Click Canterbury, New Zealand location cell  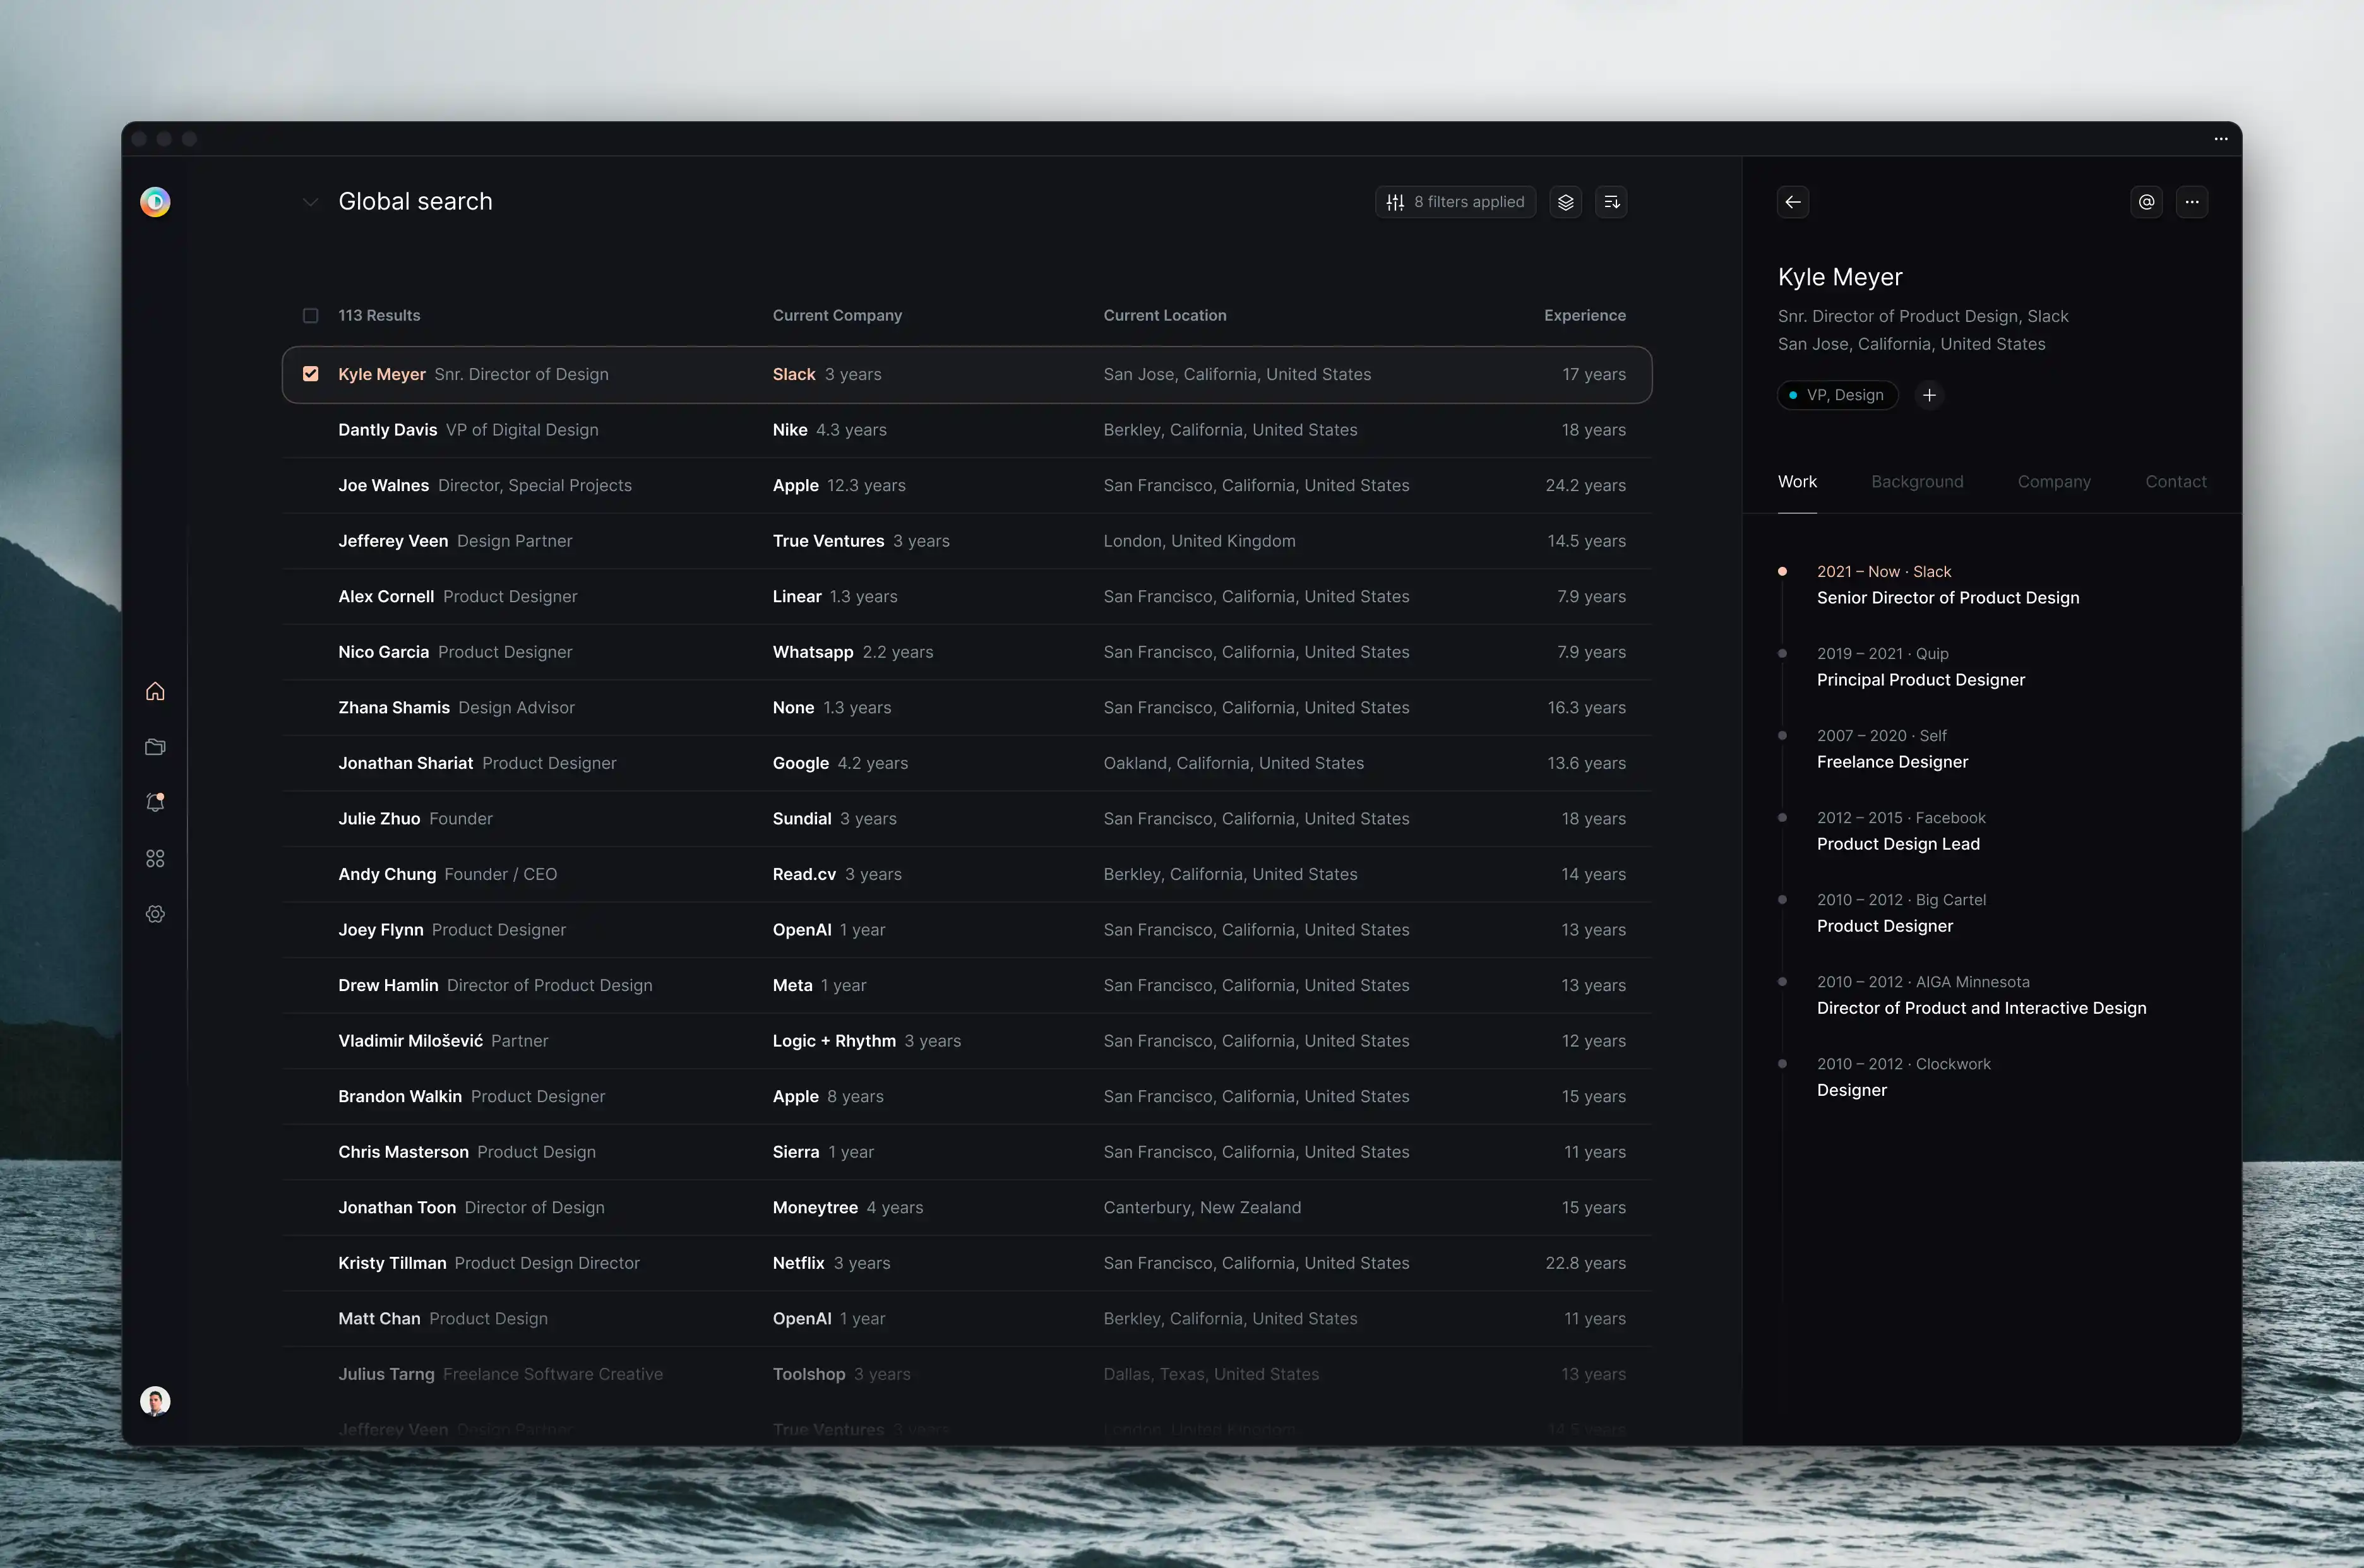point(1202,1208)
